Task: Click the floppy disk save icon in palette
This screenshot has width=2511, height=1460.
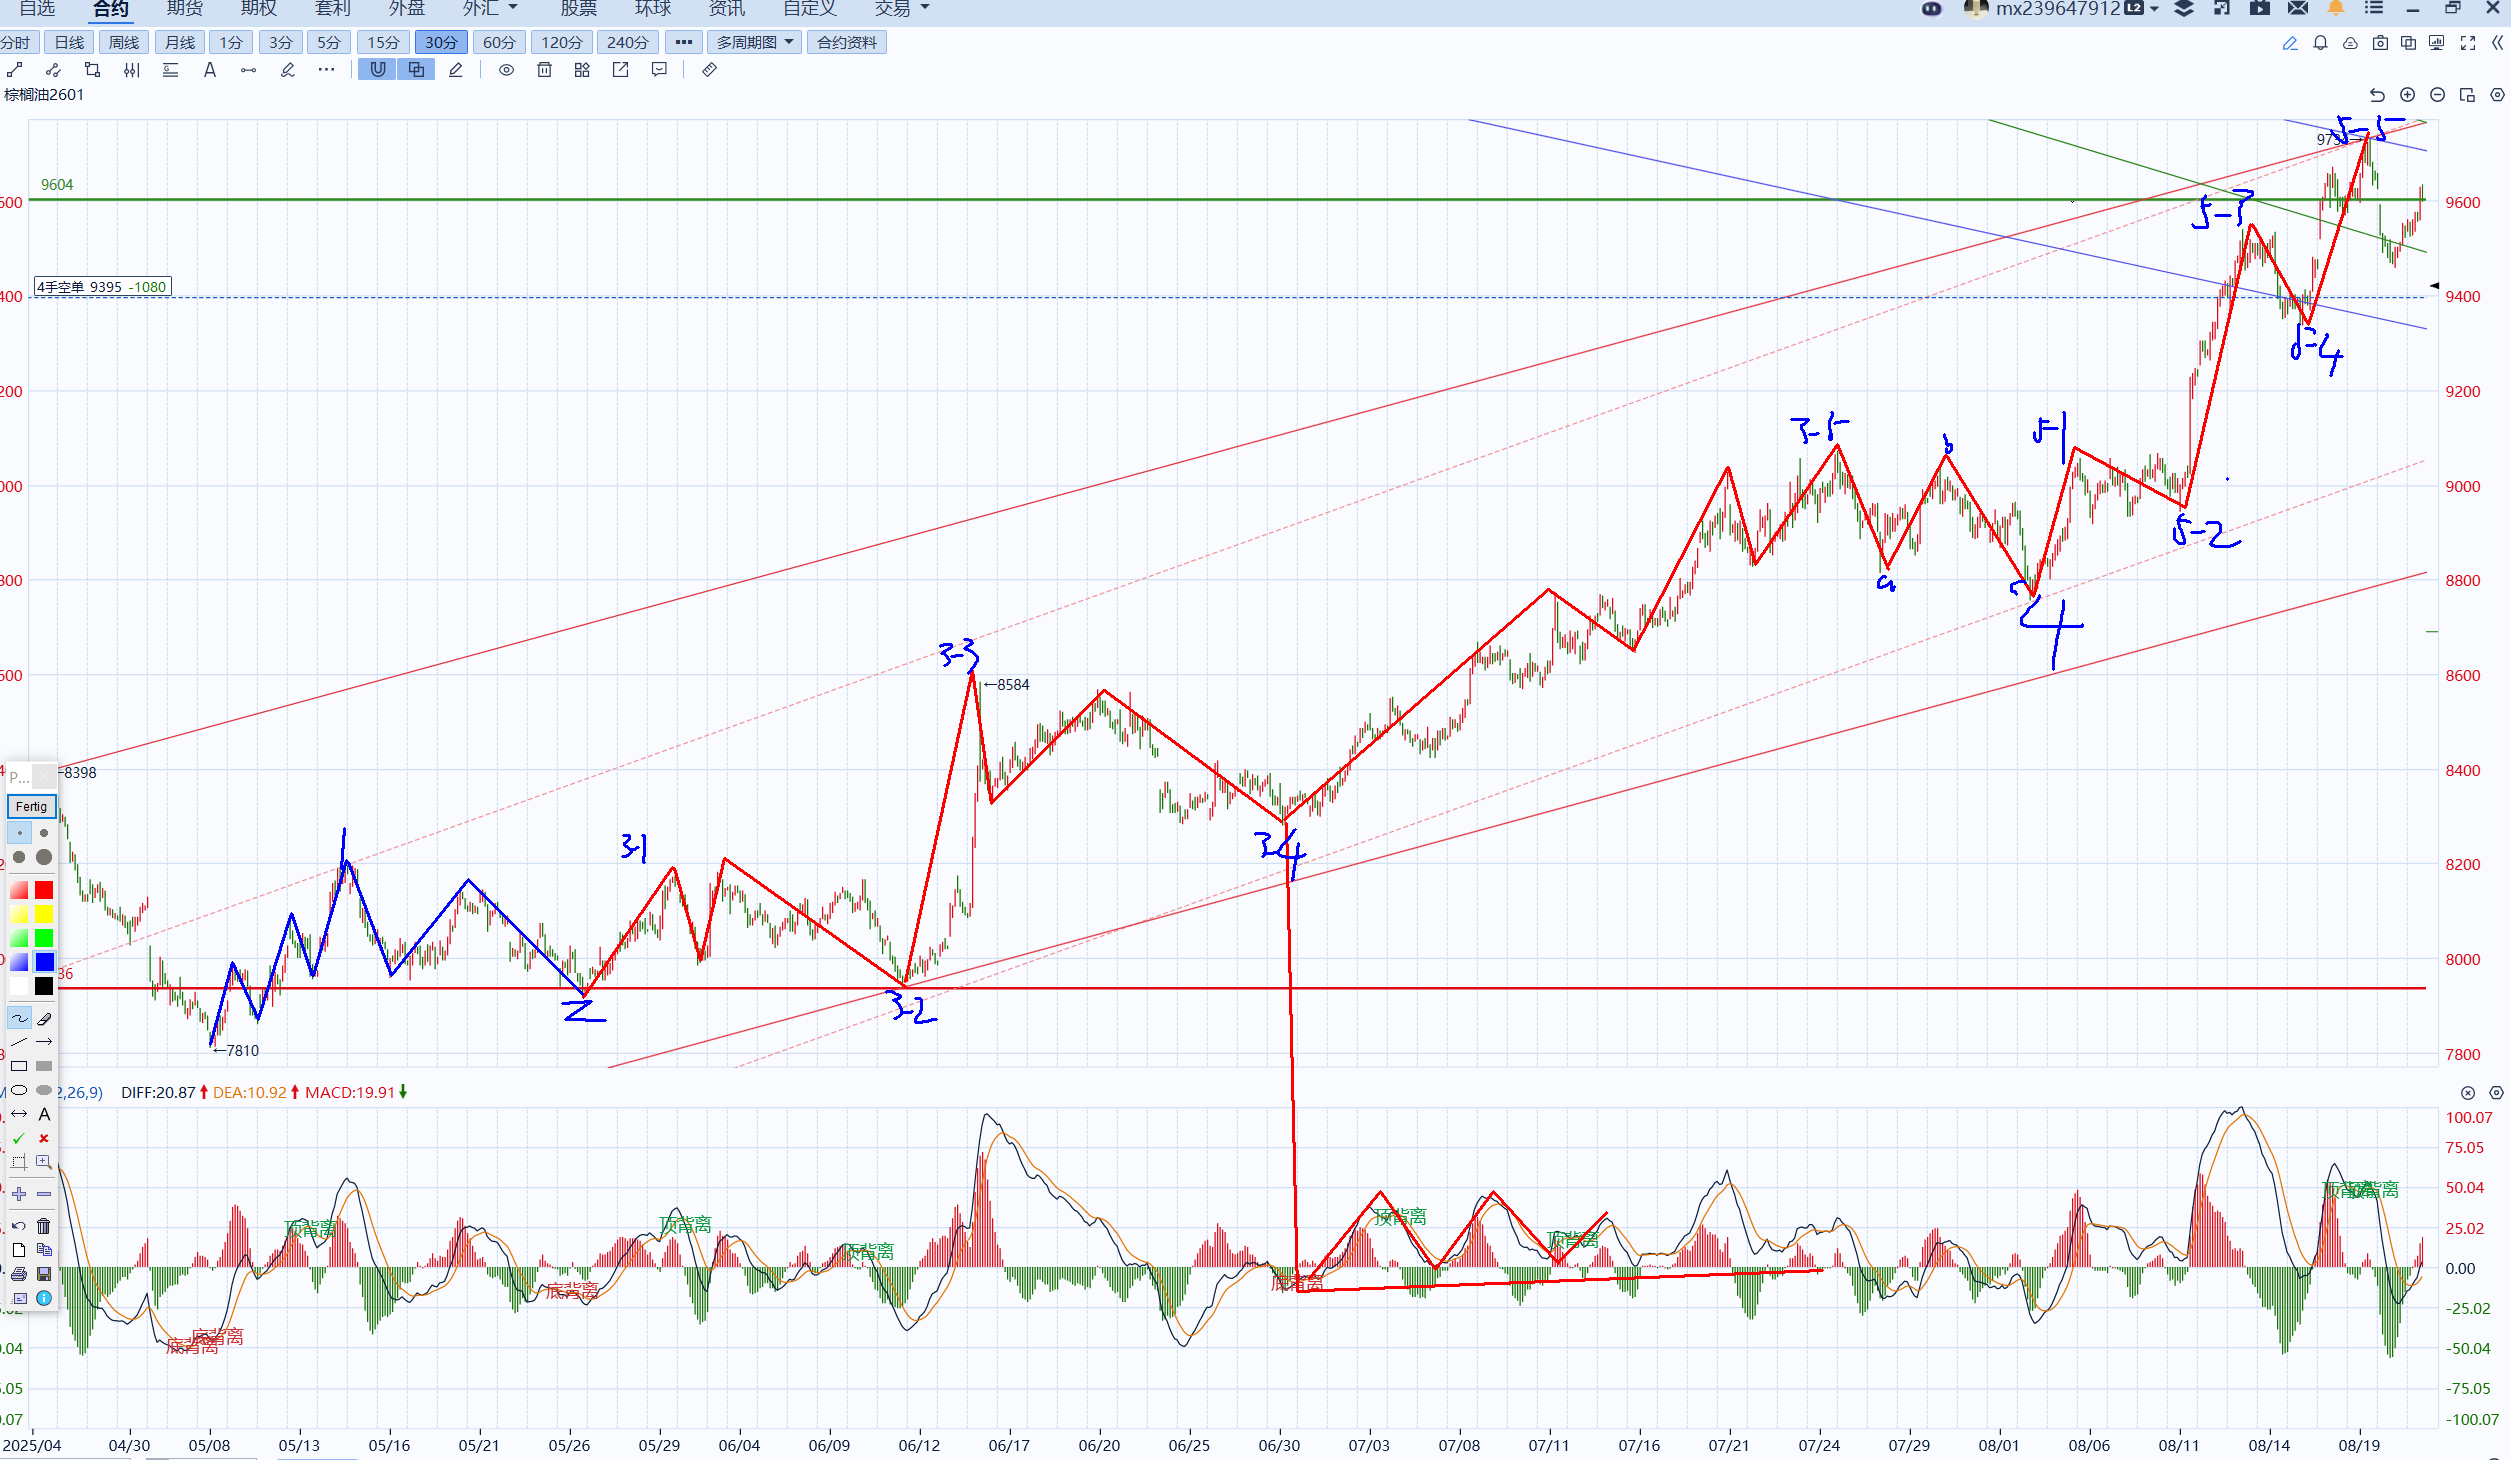Action: 44,1274
